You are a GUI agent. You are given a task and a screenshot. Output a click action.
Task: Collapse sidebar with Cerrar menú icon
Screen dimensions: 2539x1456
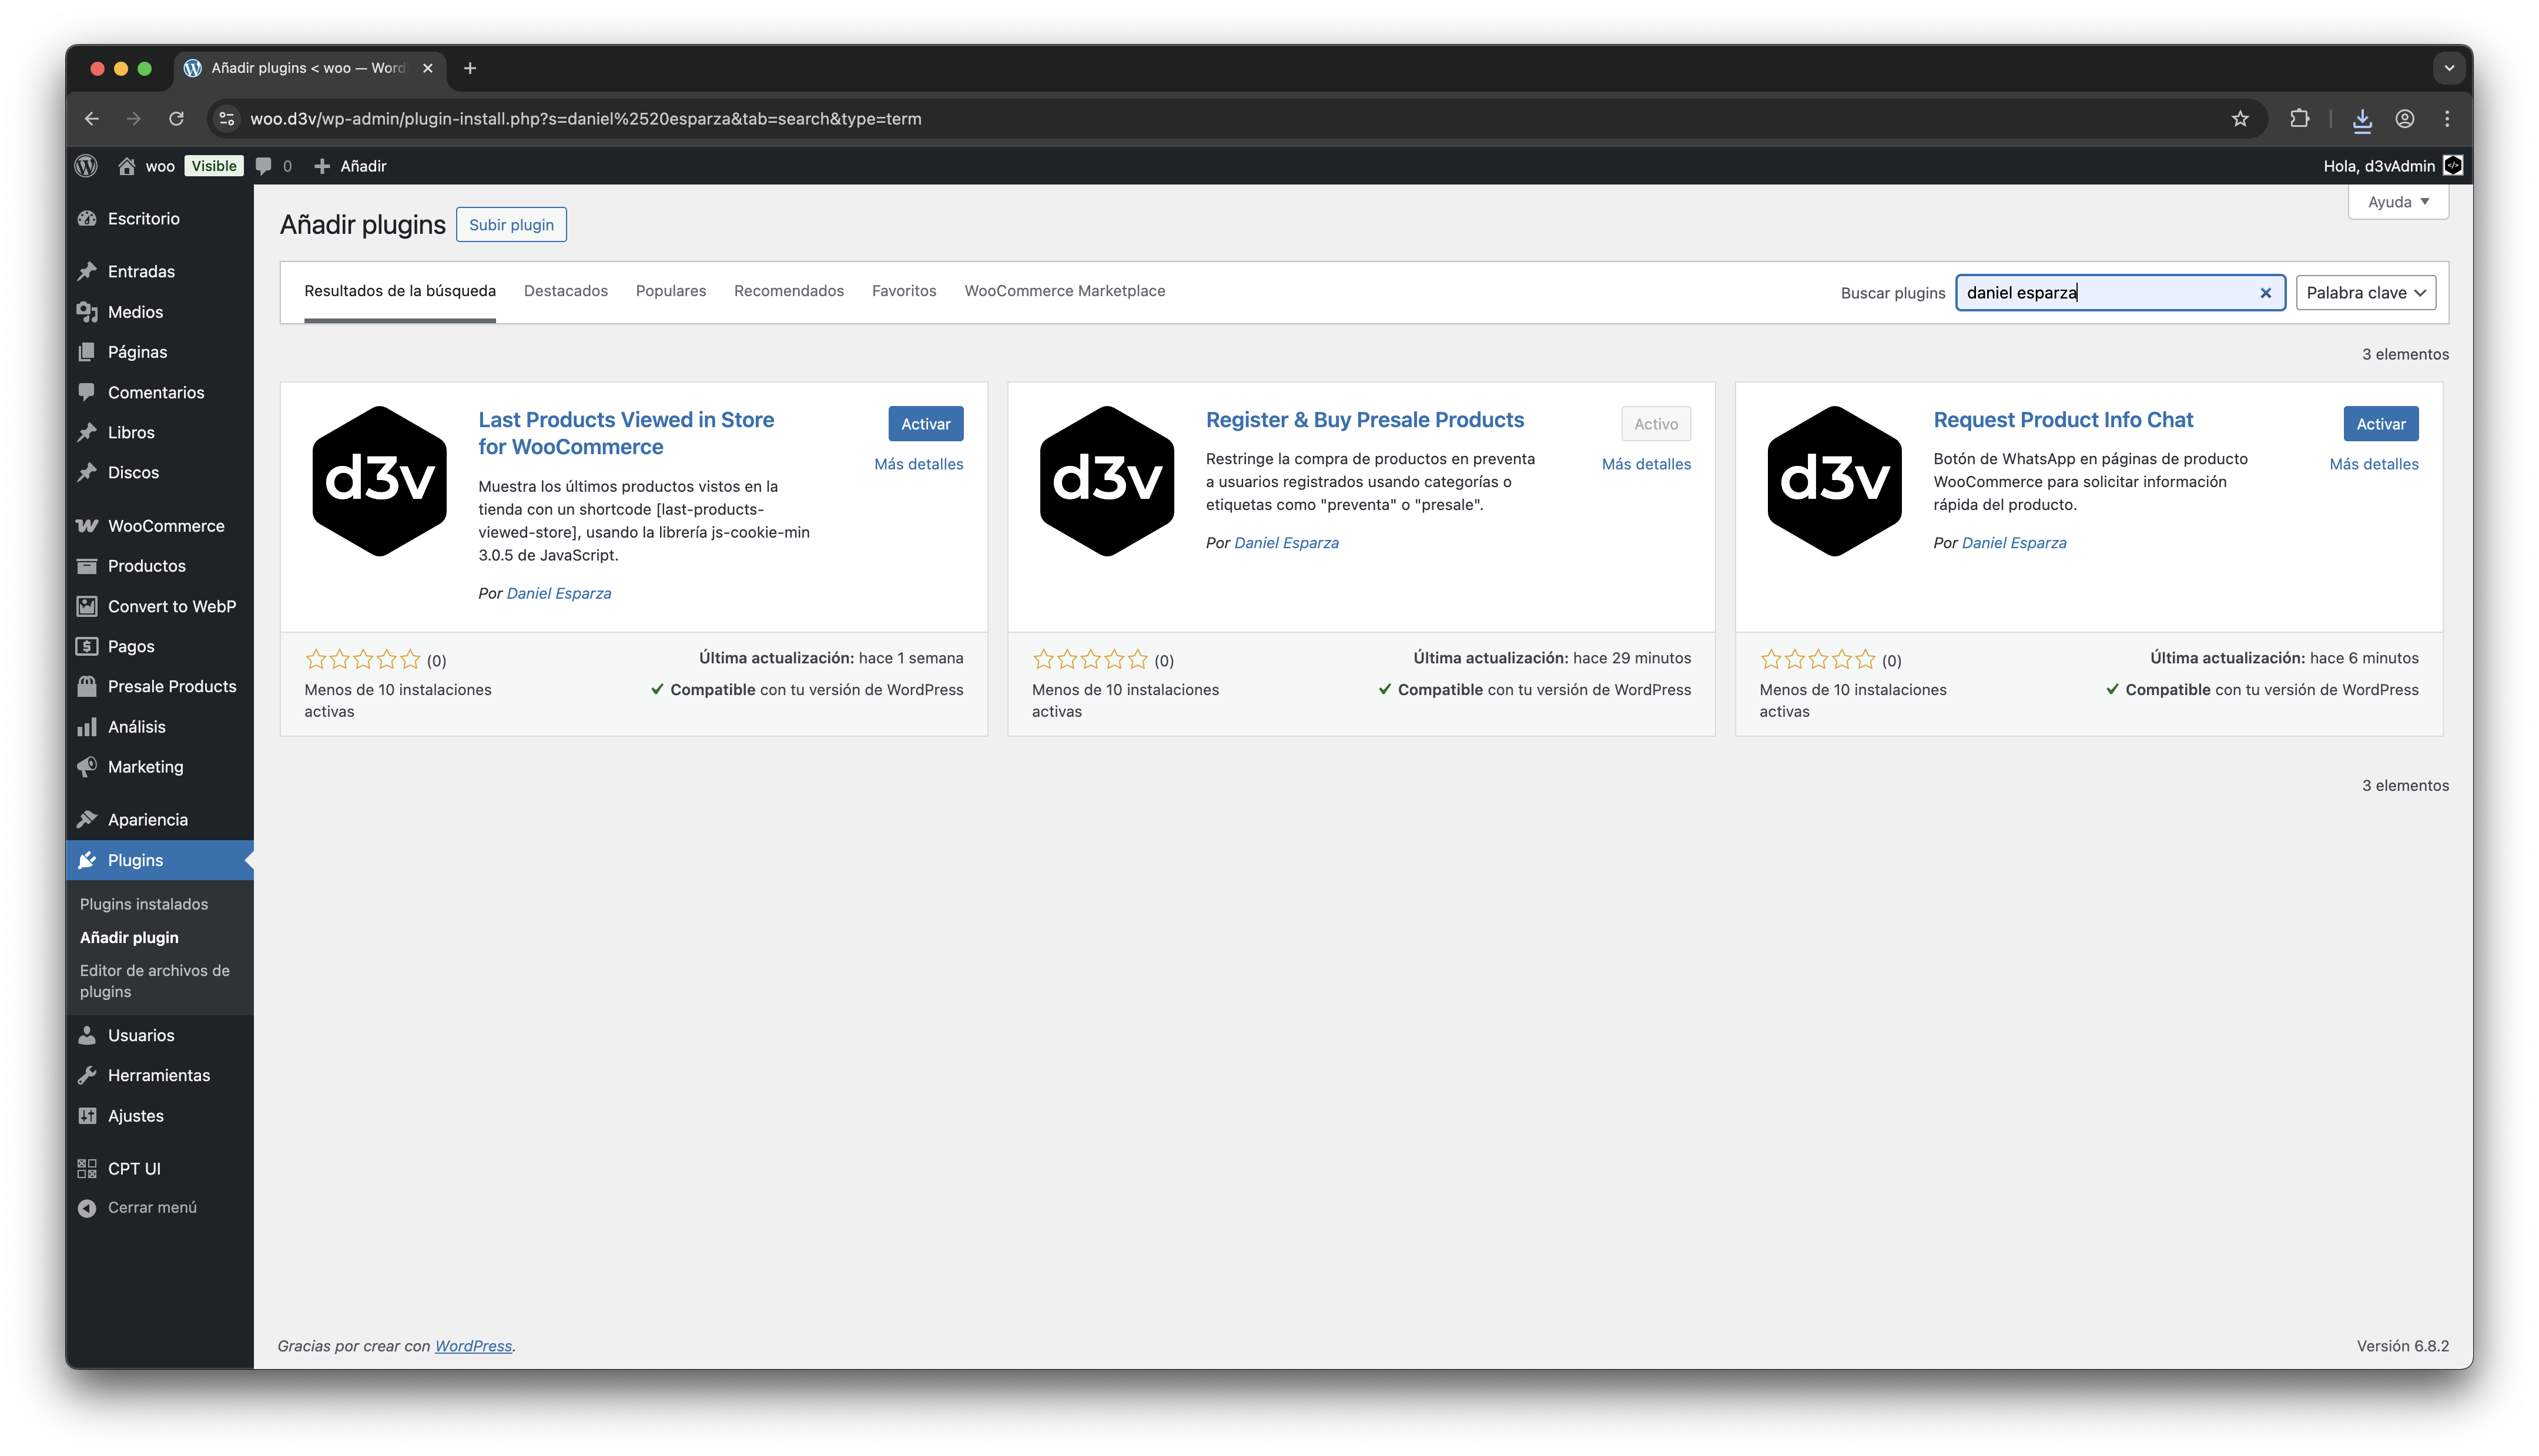click(x=87, y=1208)
